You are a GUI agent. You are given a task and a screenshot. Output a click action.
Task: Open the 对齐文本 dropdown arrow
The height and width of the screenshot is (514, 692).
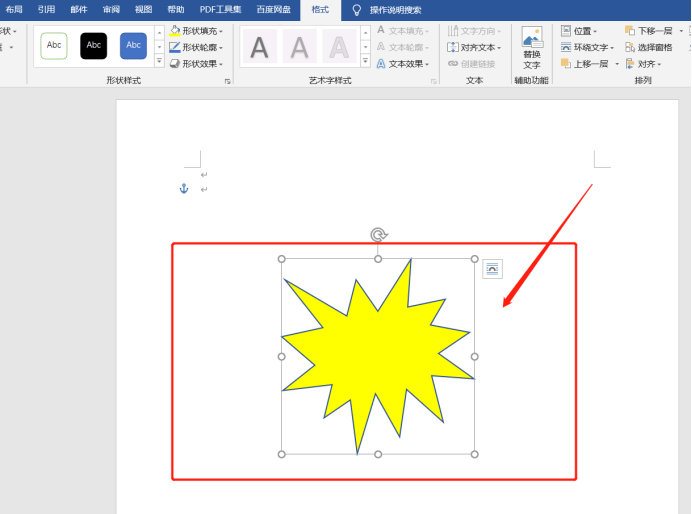pyautogui.click(x=499, y=48)
